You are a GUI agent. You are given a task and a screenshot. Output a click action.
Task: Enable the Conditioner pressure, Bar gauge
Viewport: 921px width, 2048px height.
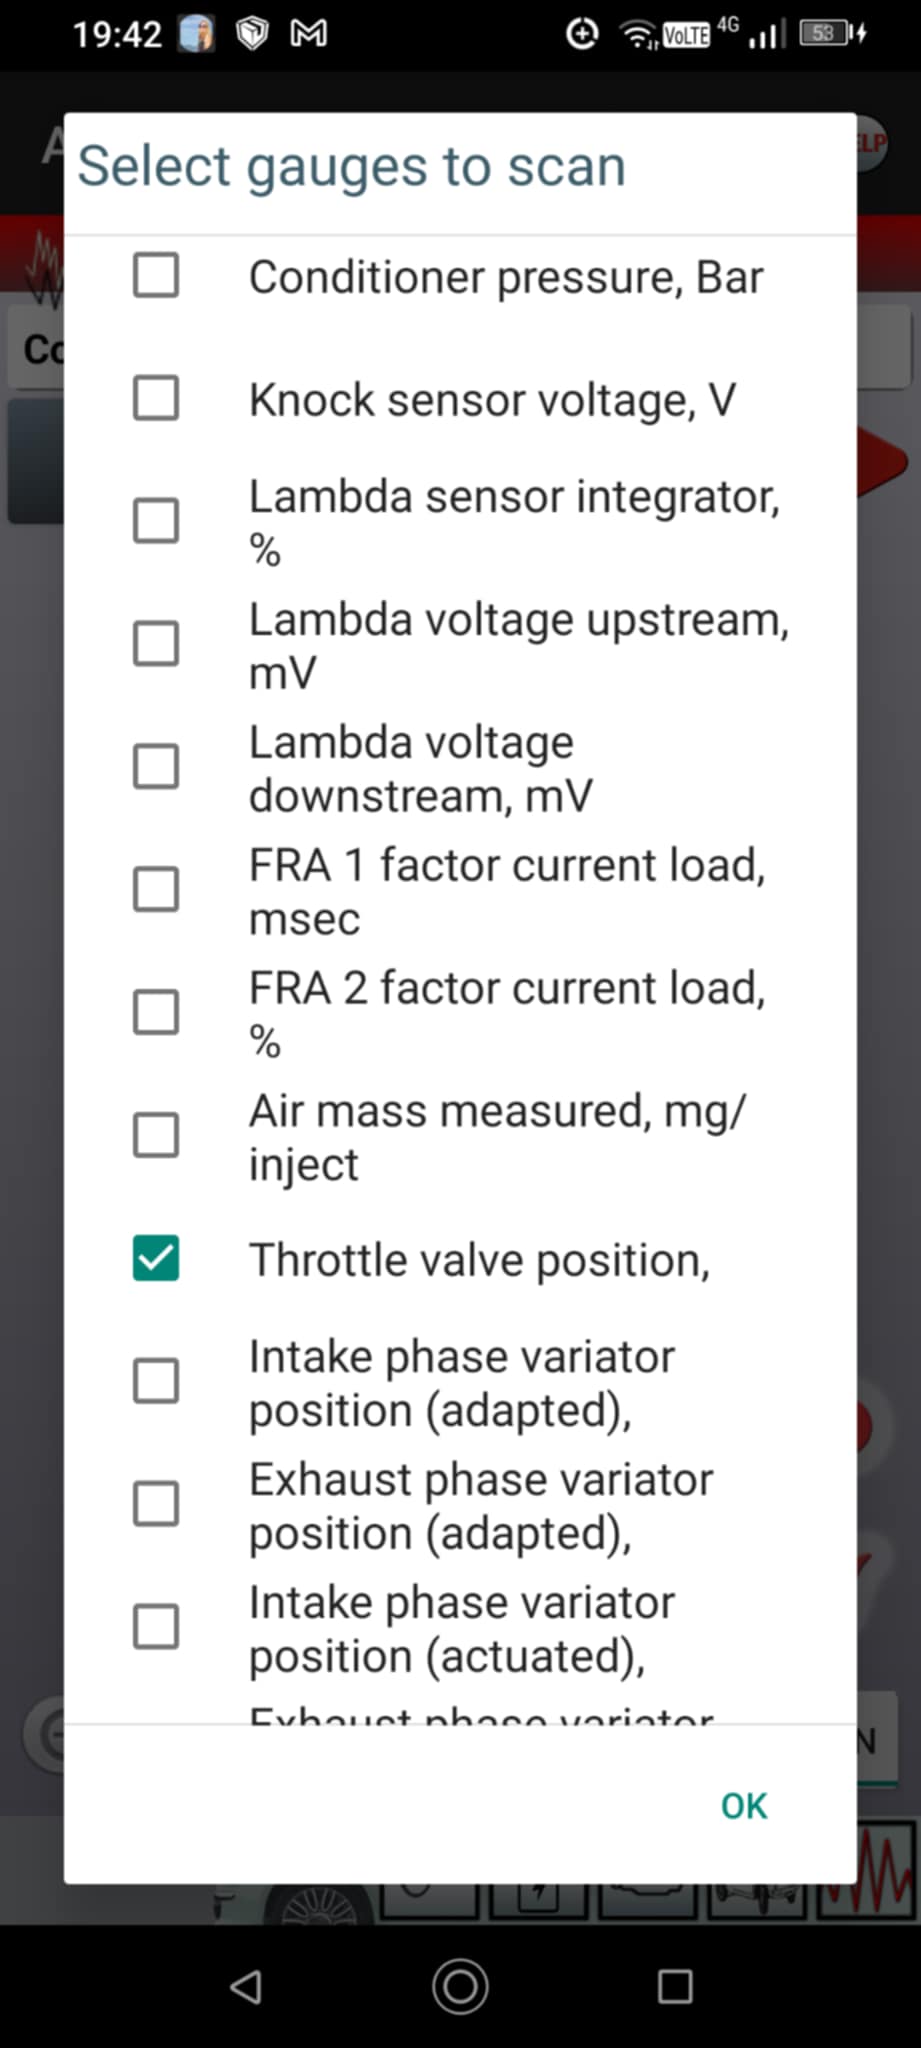156,275
